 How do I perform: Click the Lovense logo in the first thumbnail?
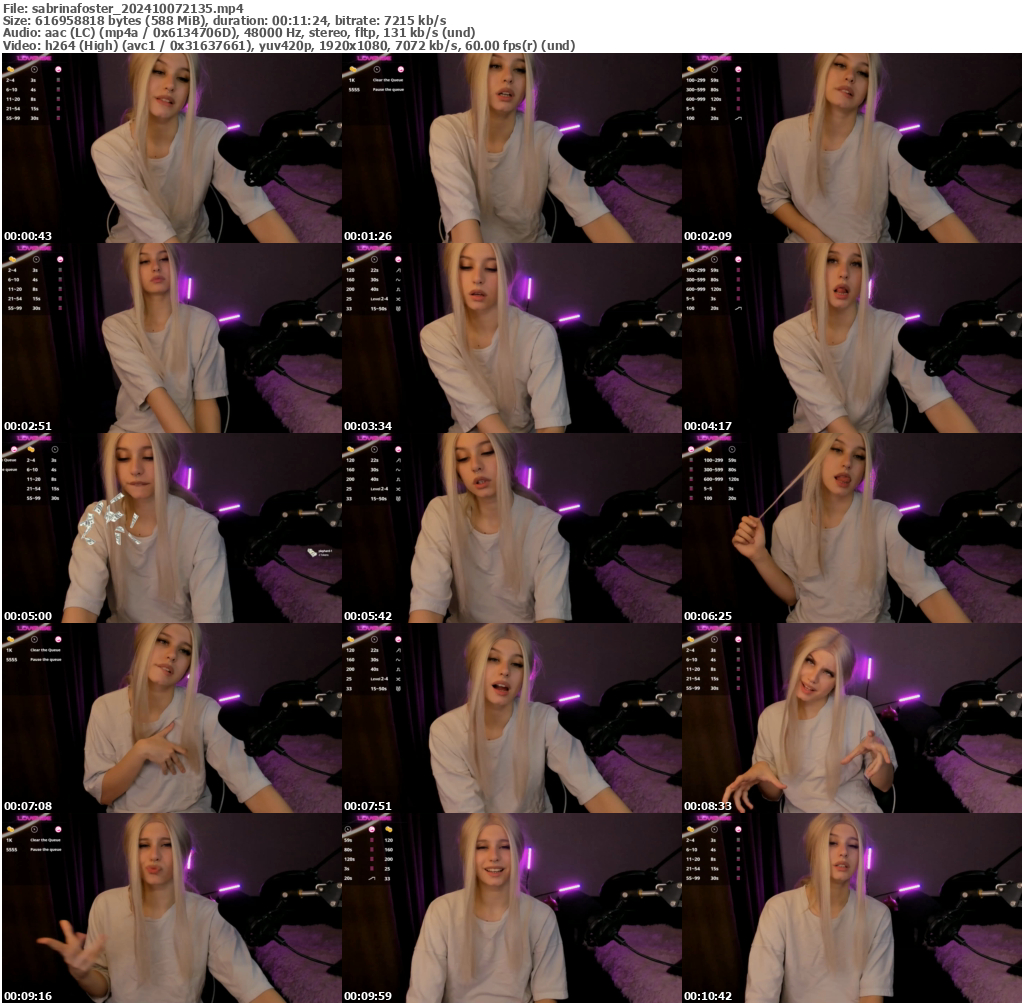(x=33, y=59)
